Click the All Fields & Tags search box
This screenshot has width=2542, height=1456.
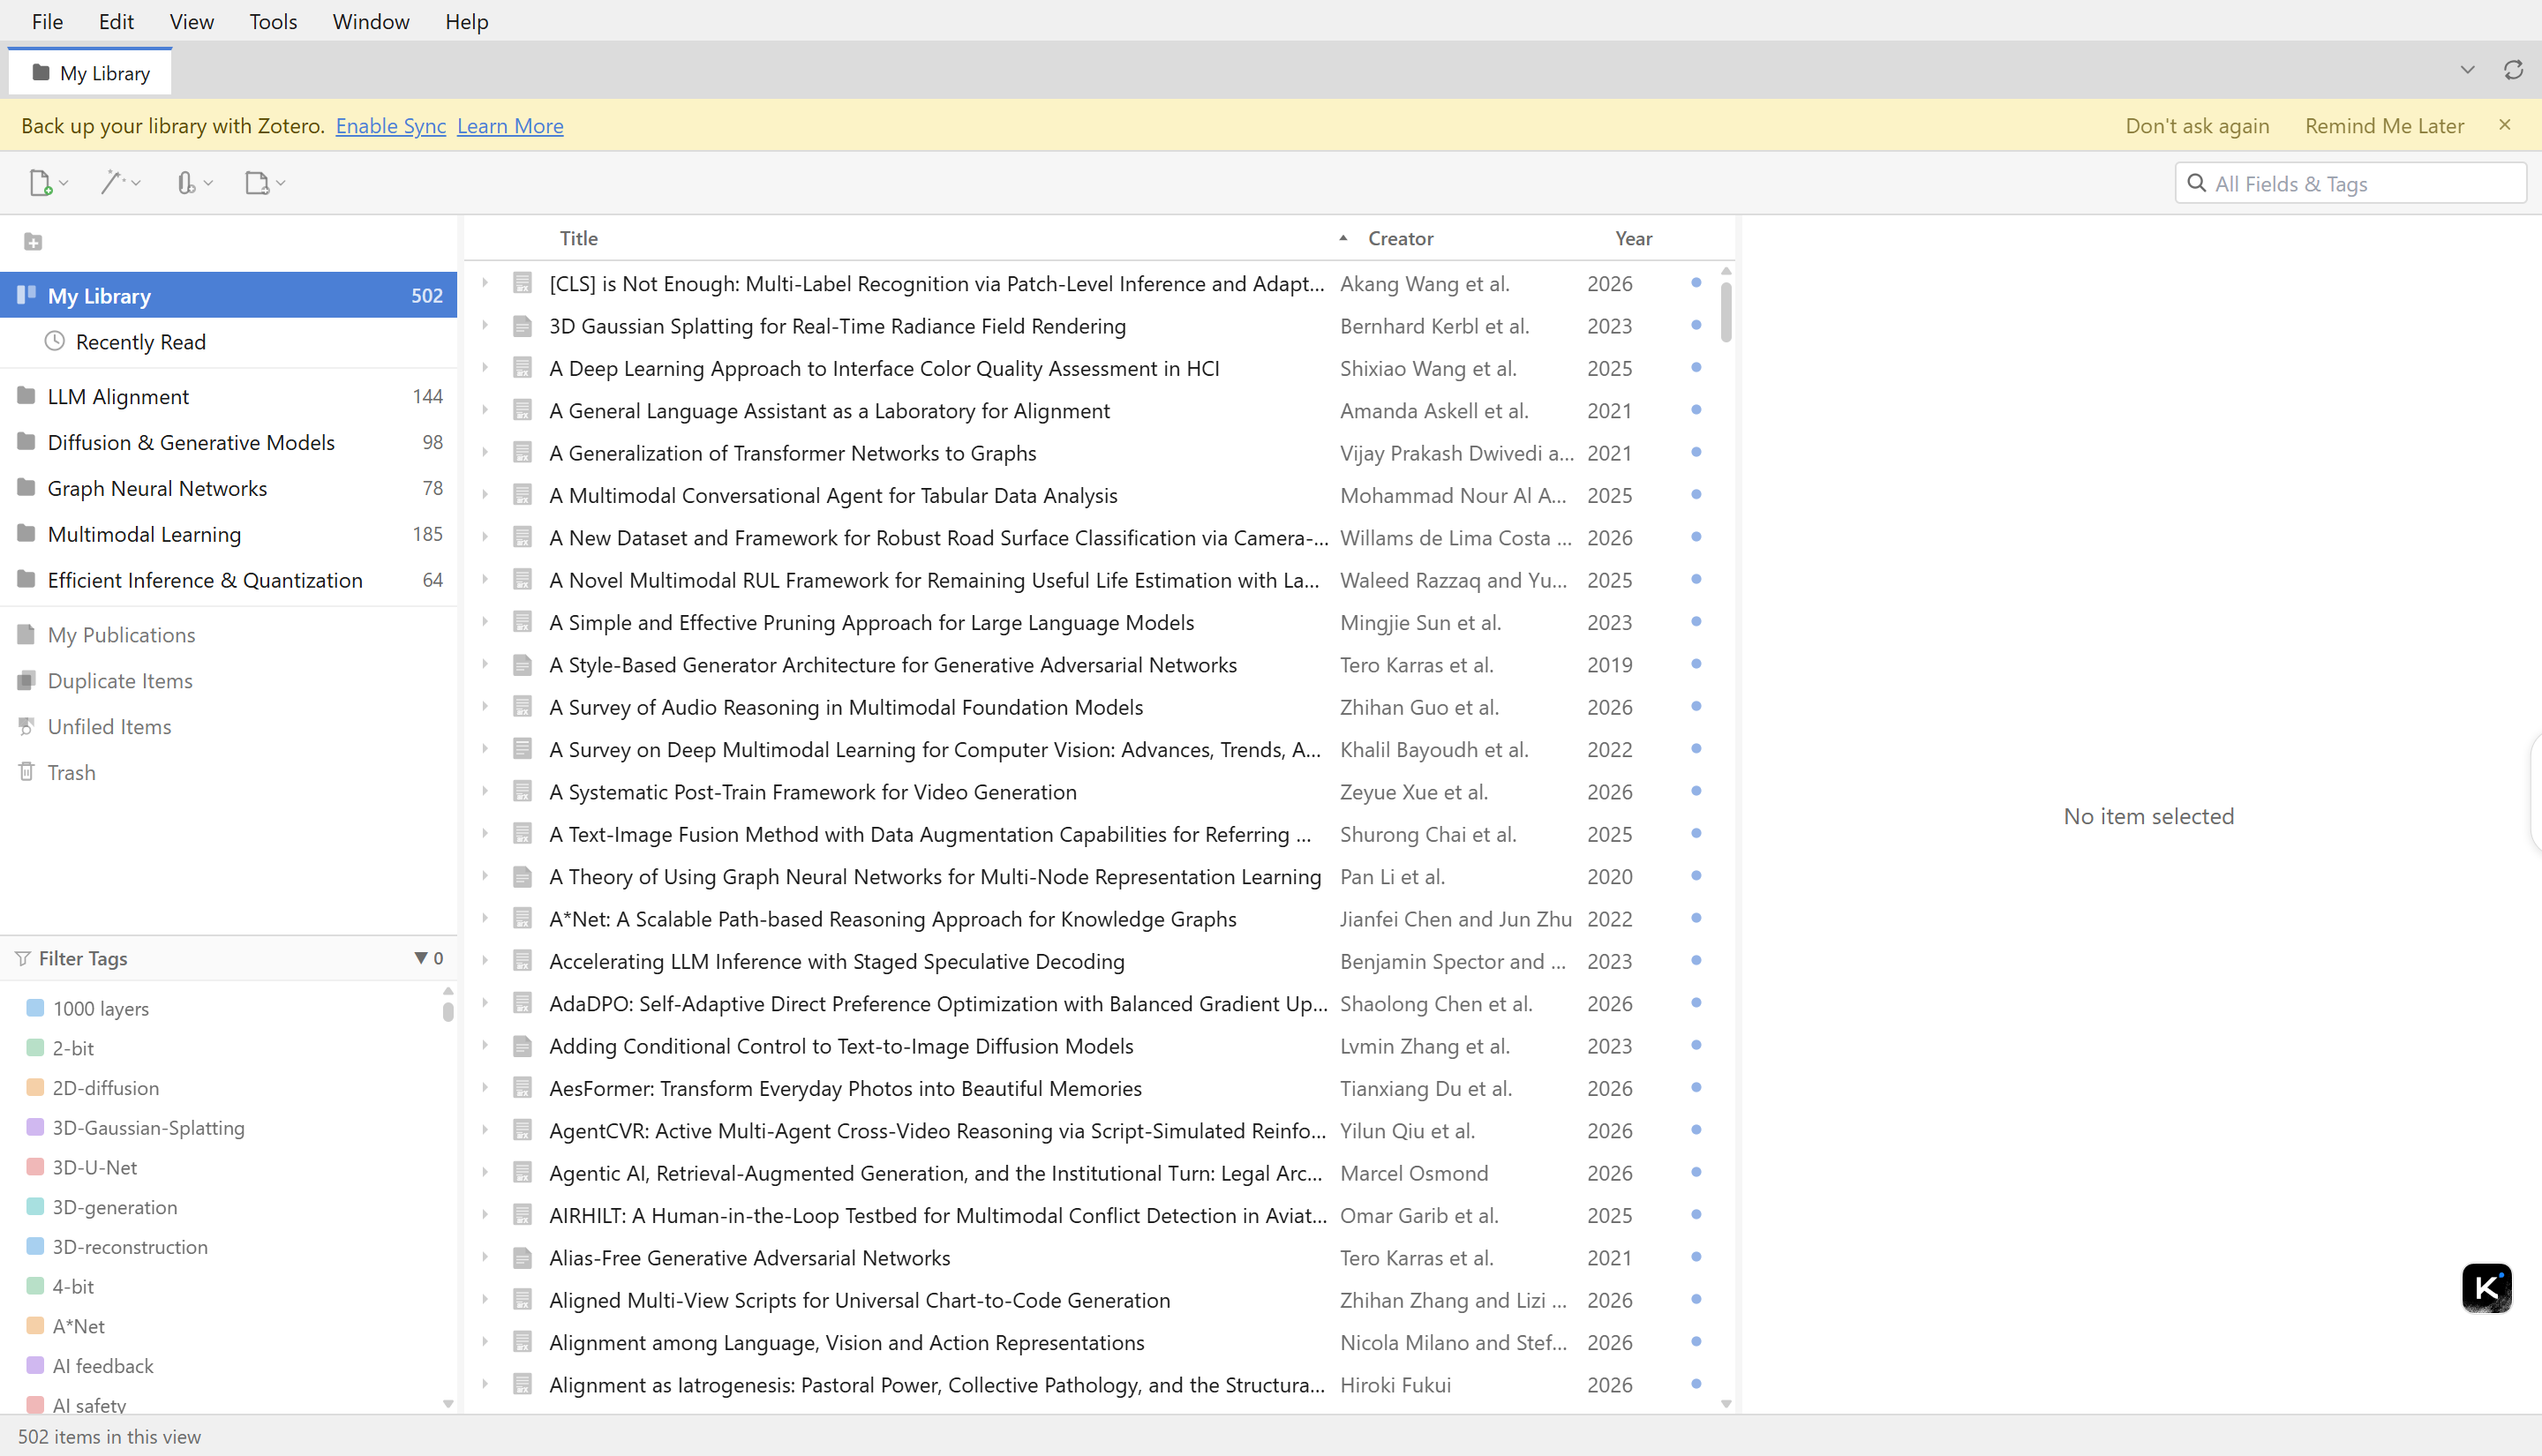[x=2350, y=183]
